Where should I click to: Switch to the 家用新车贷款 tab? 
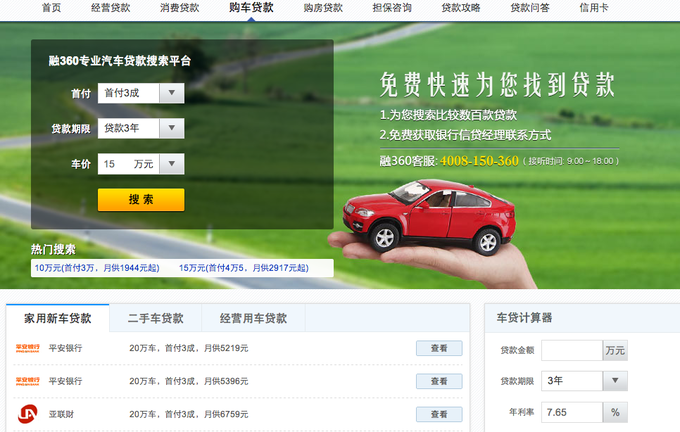click(x=58, y=318)
